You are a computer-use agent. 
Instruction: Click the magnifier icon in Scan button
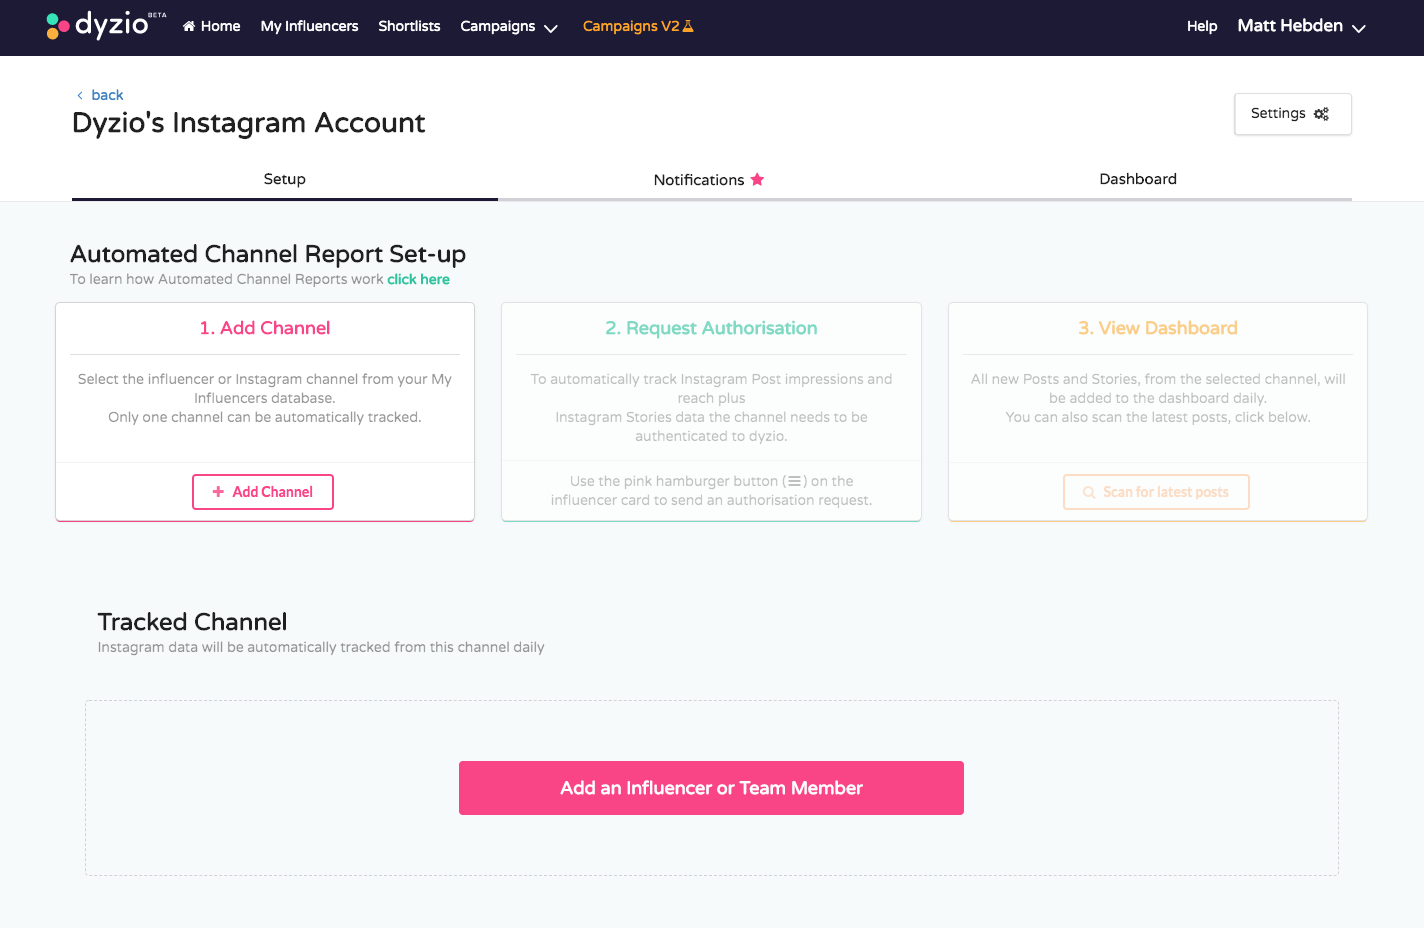(x=1089, y=492)
